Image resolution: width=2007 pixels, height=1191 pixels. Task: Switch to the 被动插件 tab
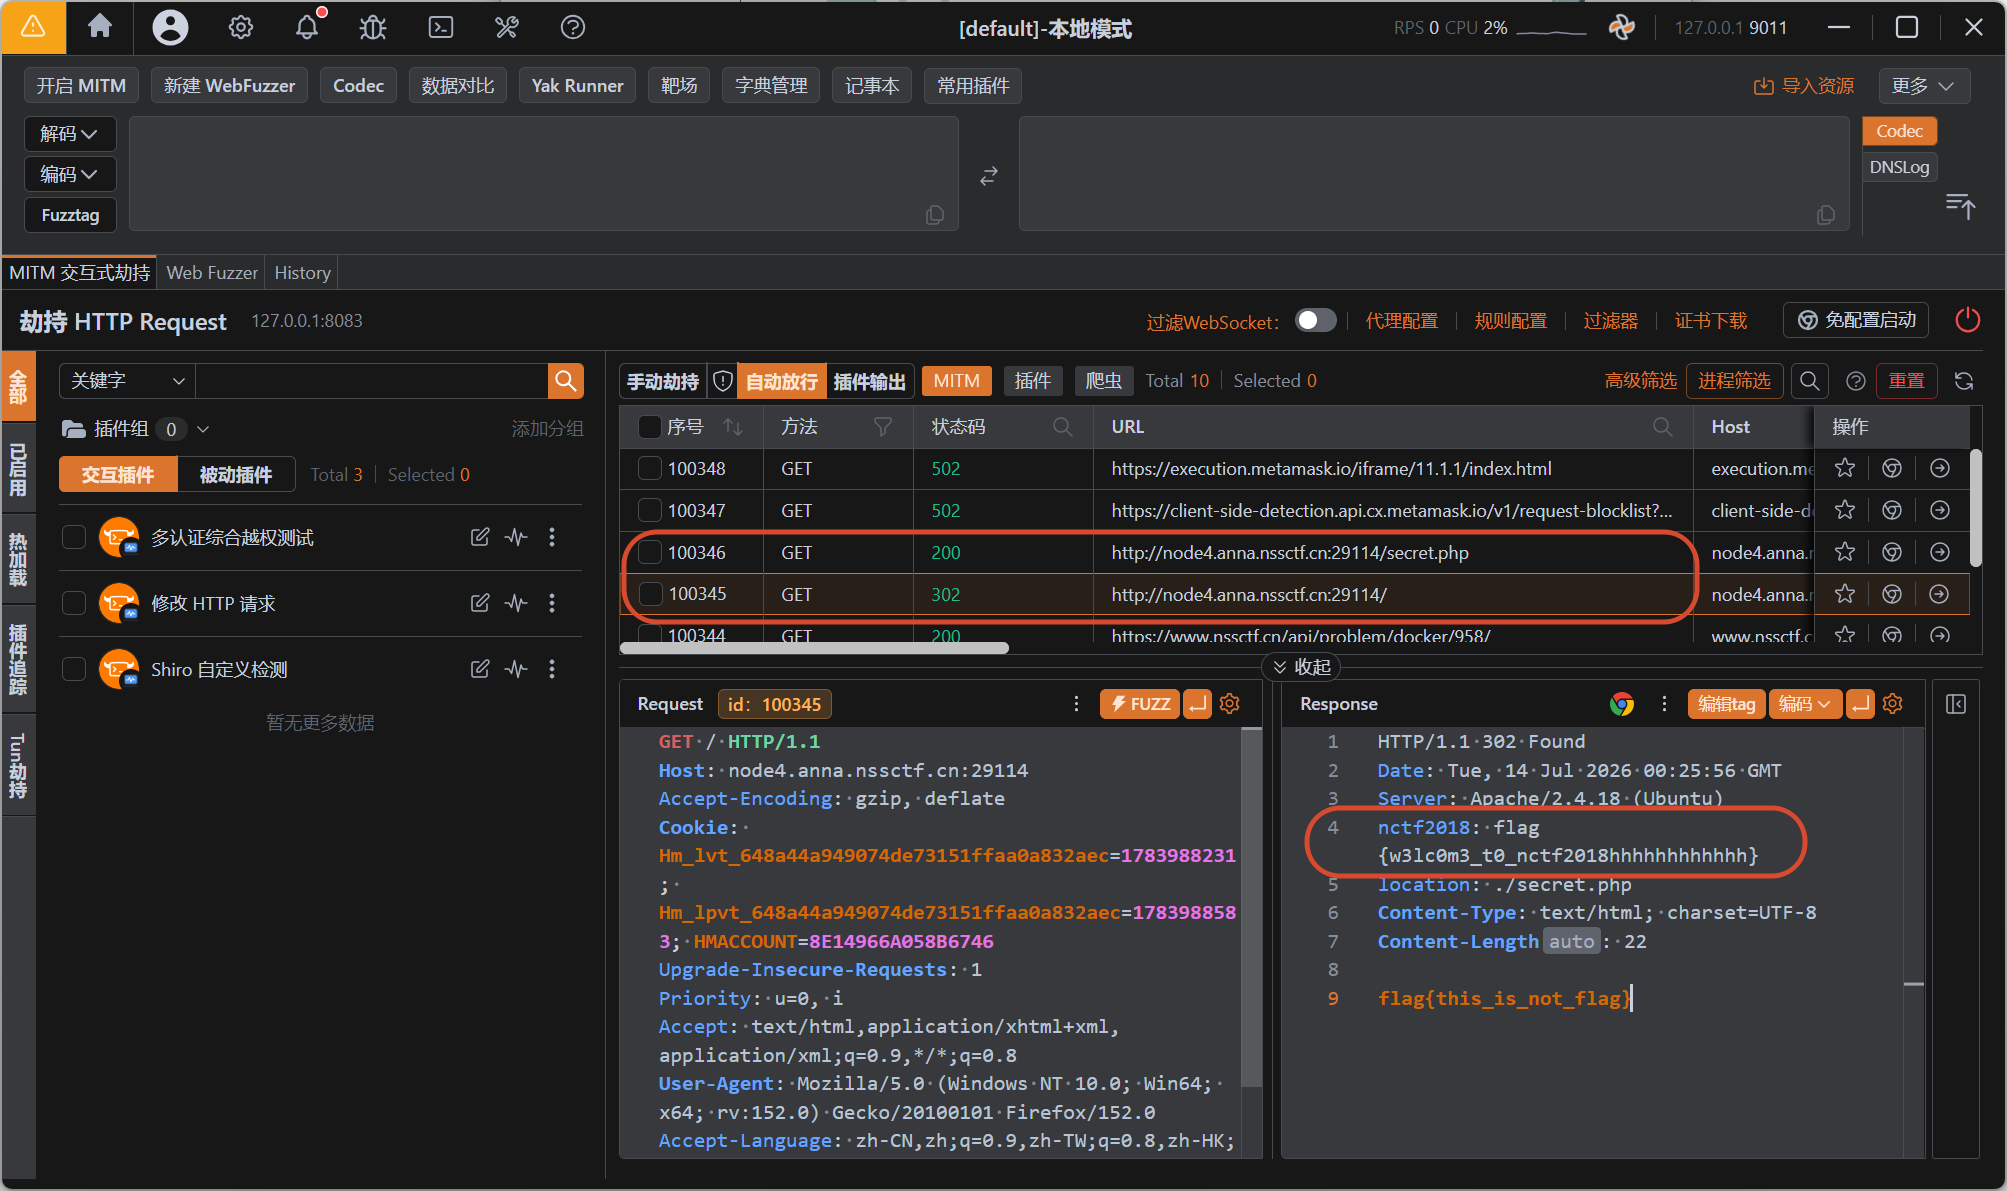point(236,474)
